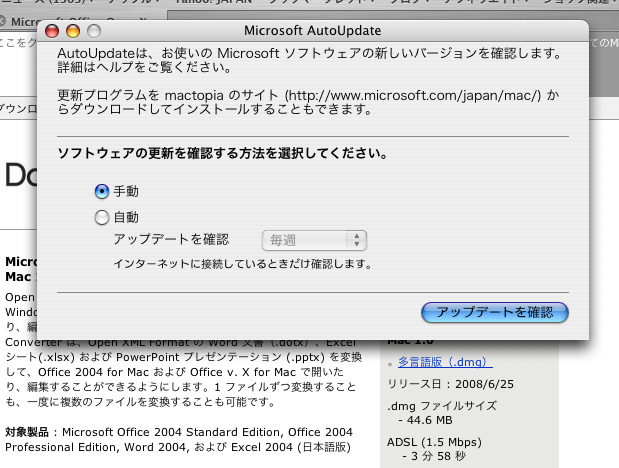Screen dimensions: 619x468
Task: Click the アップデートを確認 label beside the dropdown
Action: click(x=171, y=239)
